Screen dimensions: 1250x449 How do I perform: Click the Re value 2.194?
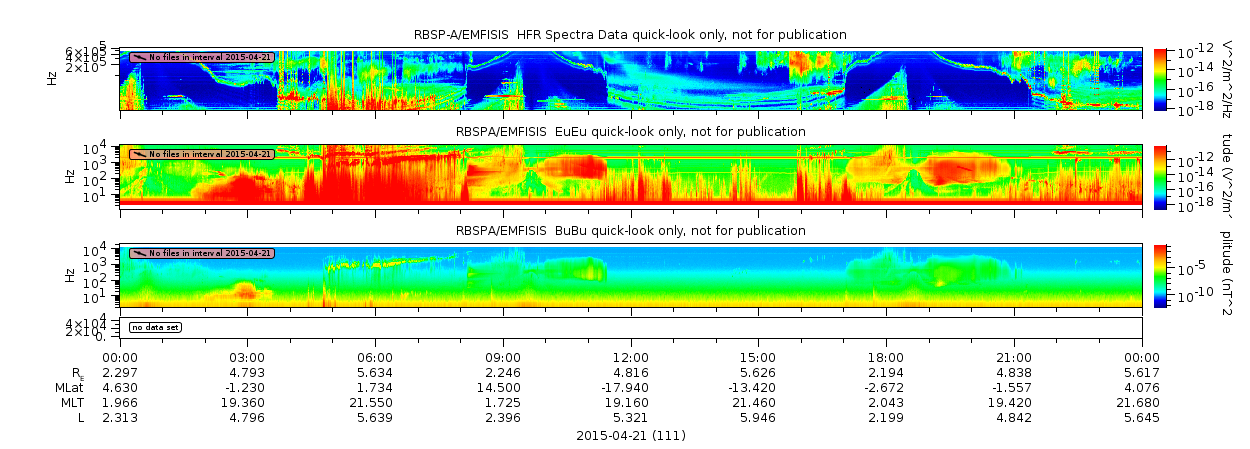(x=886, y=373)
